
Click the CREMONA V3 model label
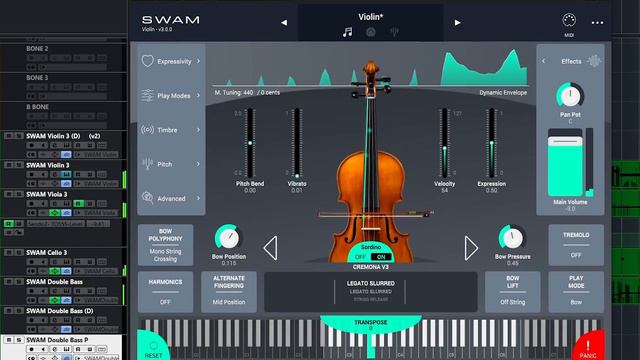371,267
